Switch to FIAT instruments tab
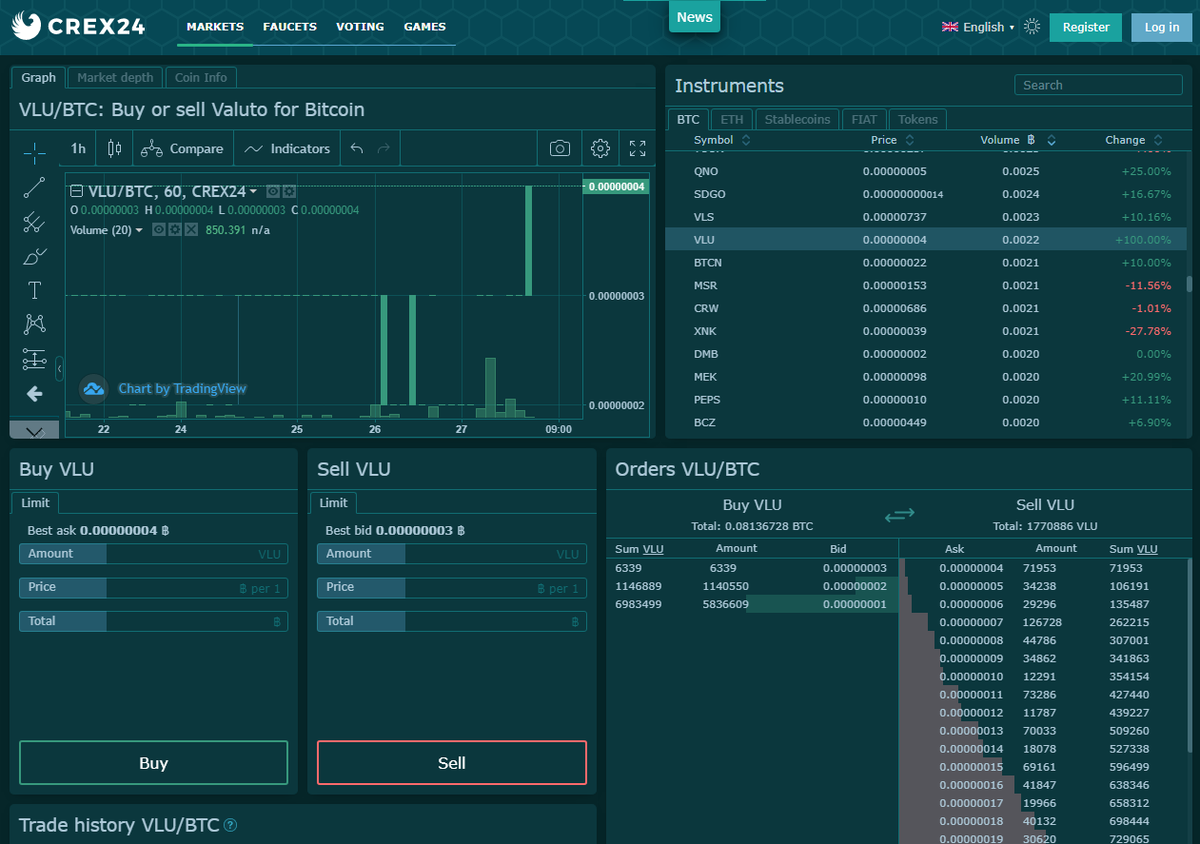 (864, 119)
